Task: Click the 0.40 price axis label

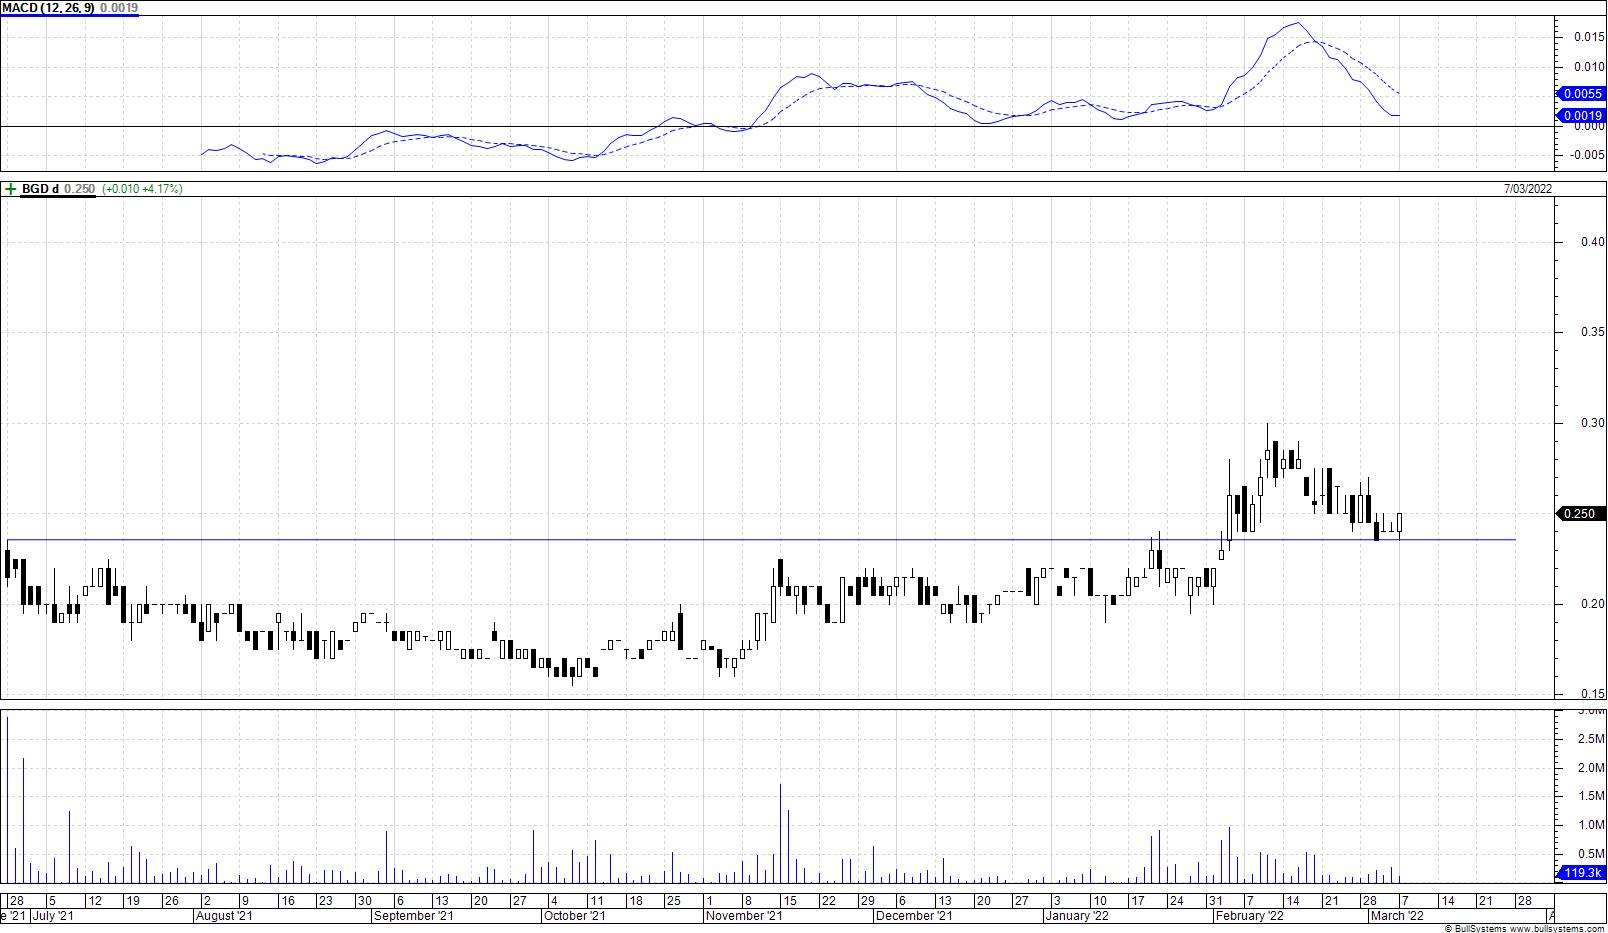Action: tap(1593, 242)
